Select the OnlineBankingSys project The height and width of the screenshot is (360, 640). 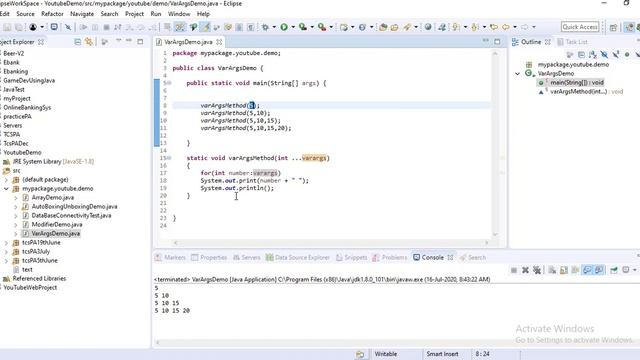(x=27, y=107)
